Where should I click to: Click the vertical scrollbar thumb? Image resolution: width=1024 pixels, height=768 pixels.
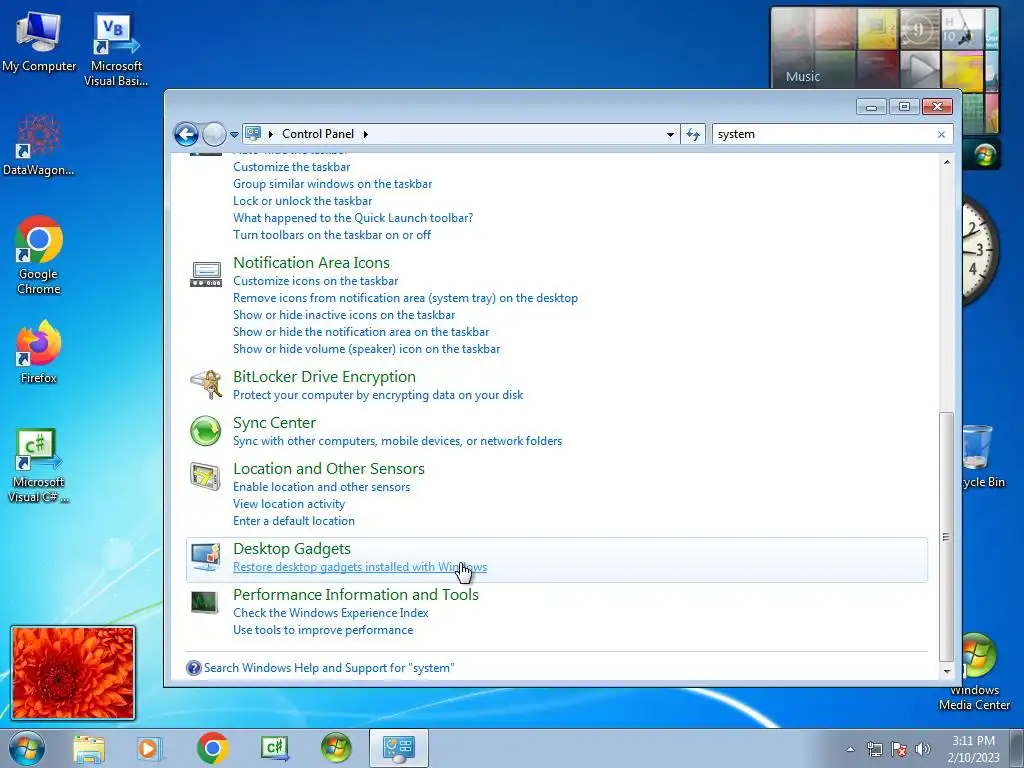tap(946, 537)
